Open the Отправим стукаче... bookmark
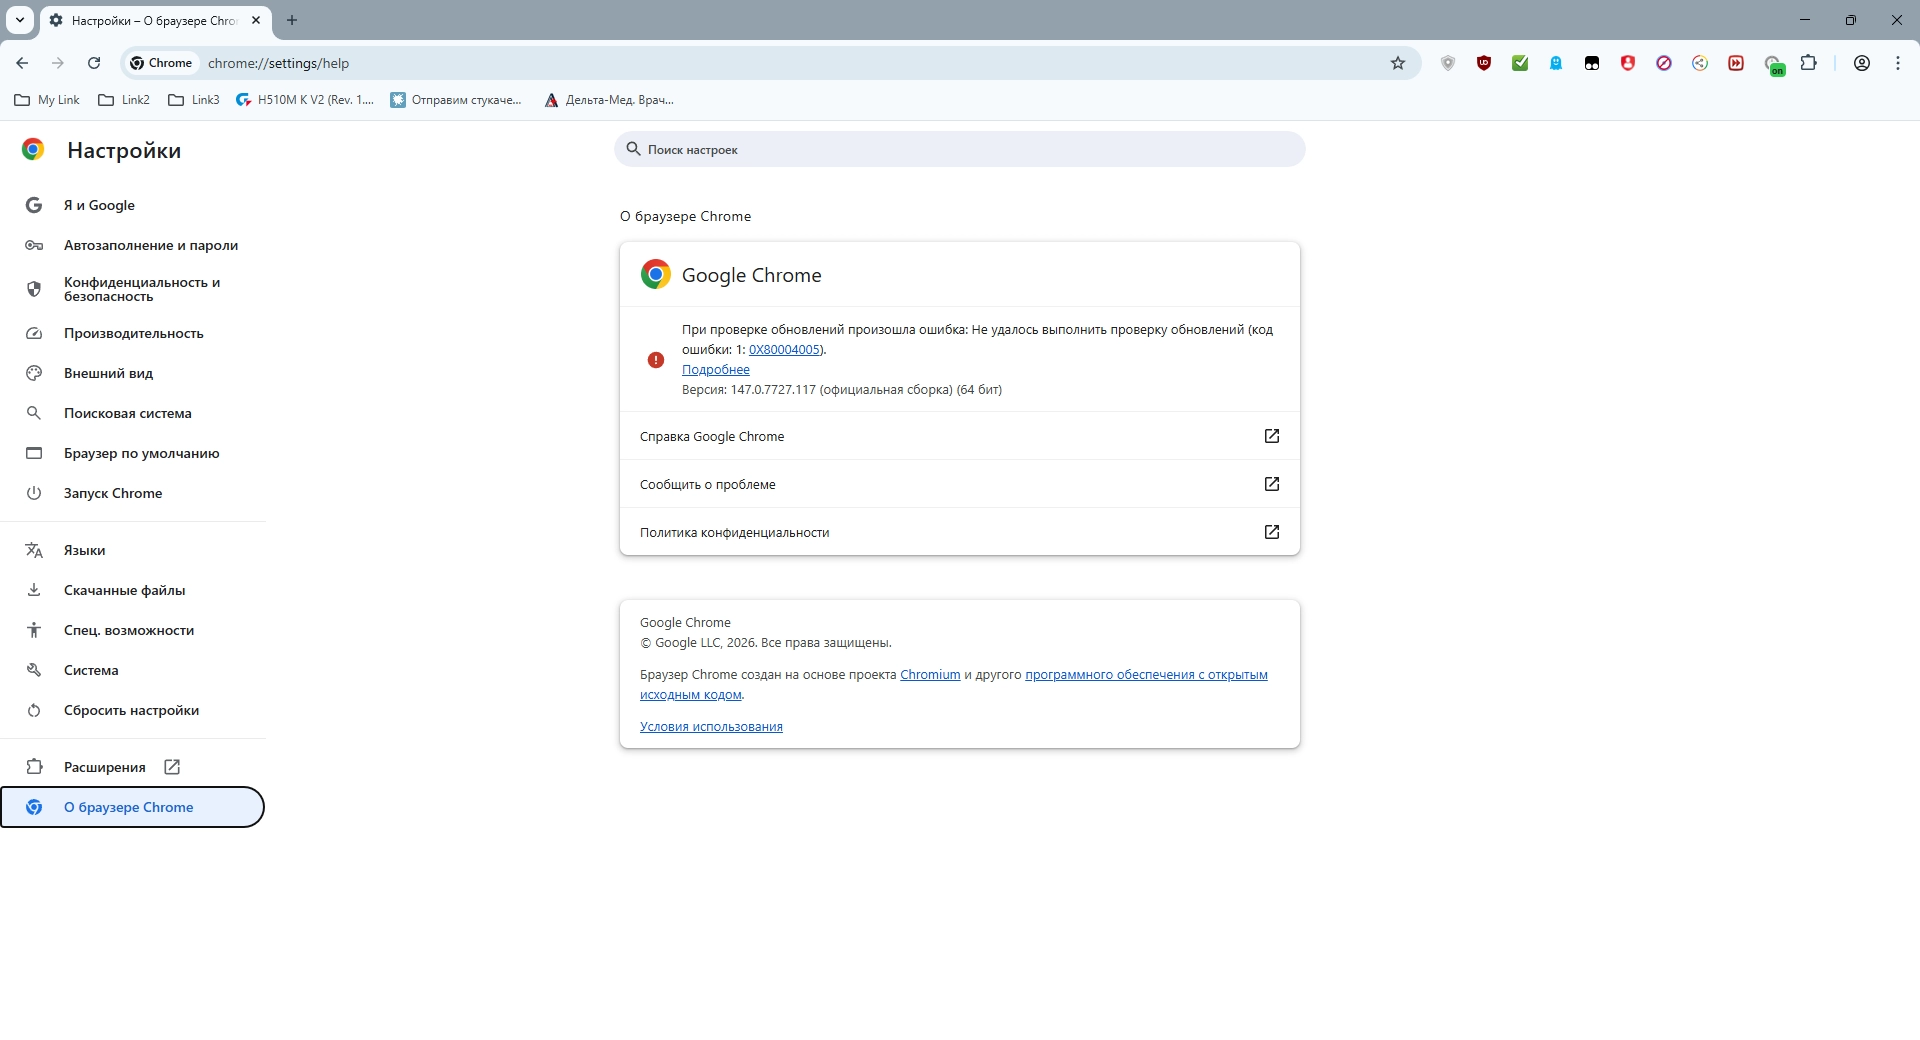The height and width of the screenshot is (1040, 1920). [x=456, y=100]
